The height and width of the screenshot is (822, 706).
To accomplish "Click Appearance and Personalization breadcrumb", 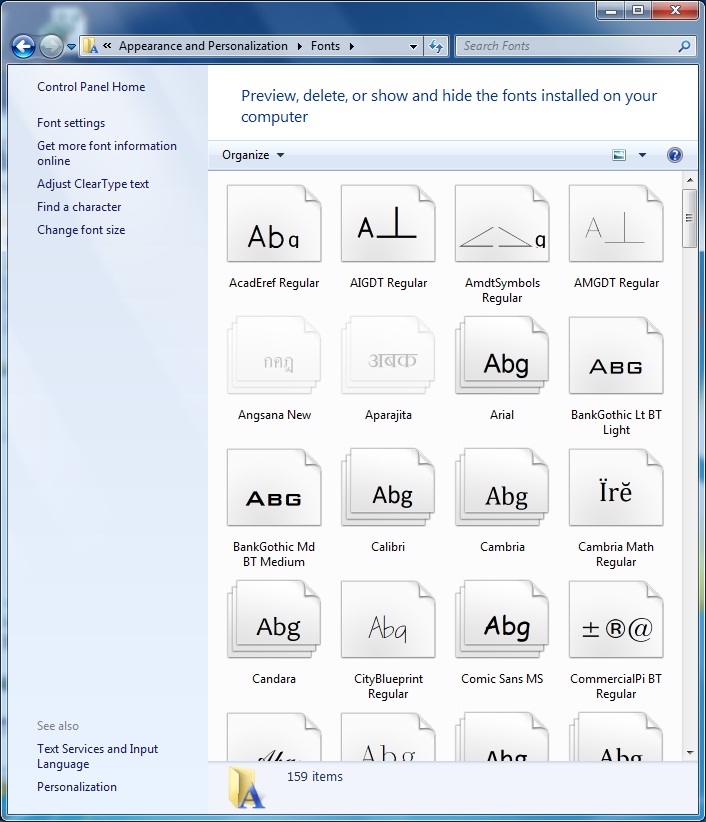I will pyautogui.click(x=203, y=46).
